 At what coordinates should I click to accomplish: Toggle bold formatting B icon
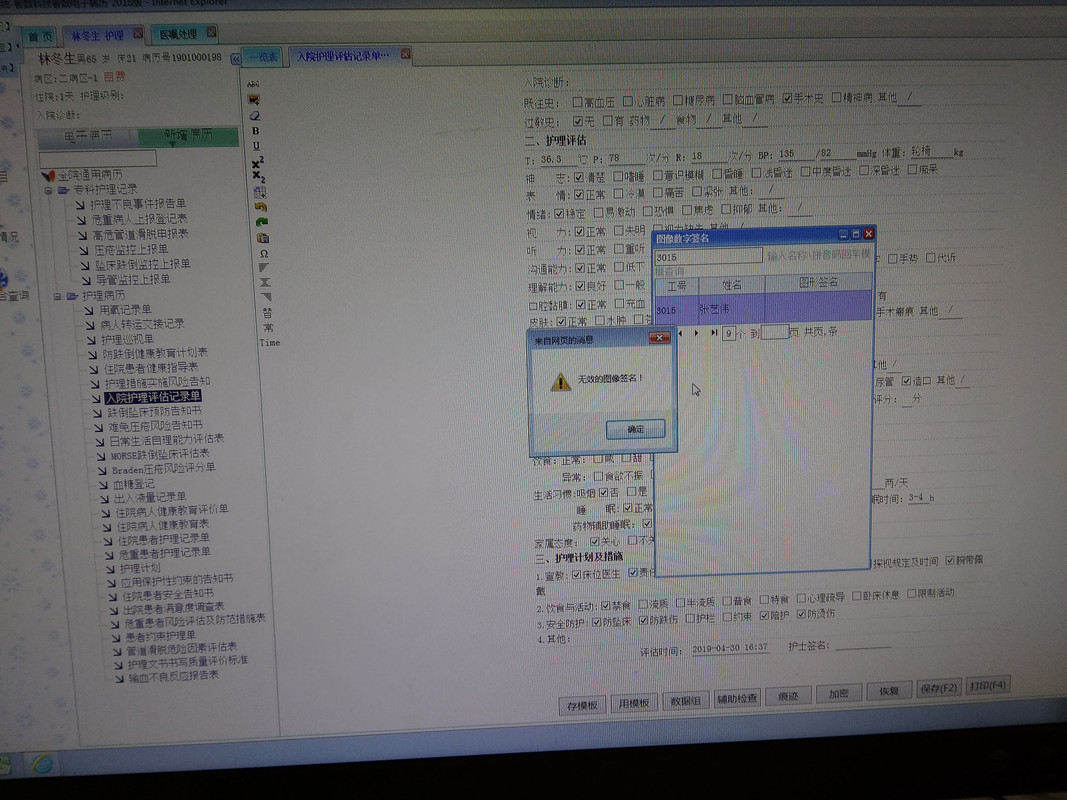[x=255, y=130]
